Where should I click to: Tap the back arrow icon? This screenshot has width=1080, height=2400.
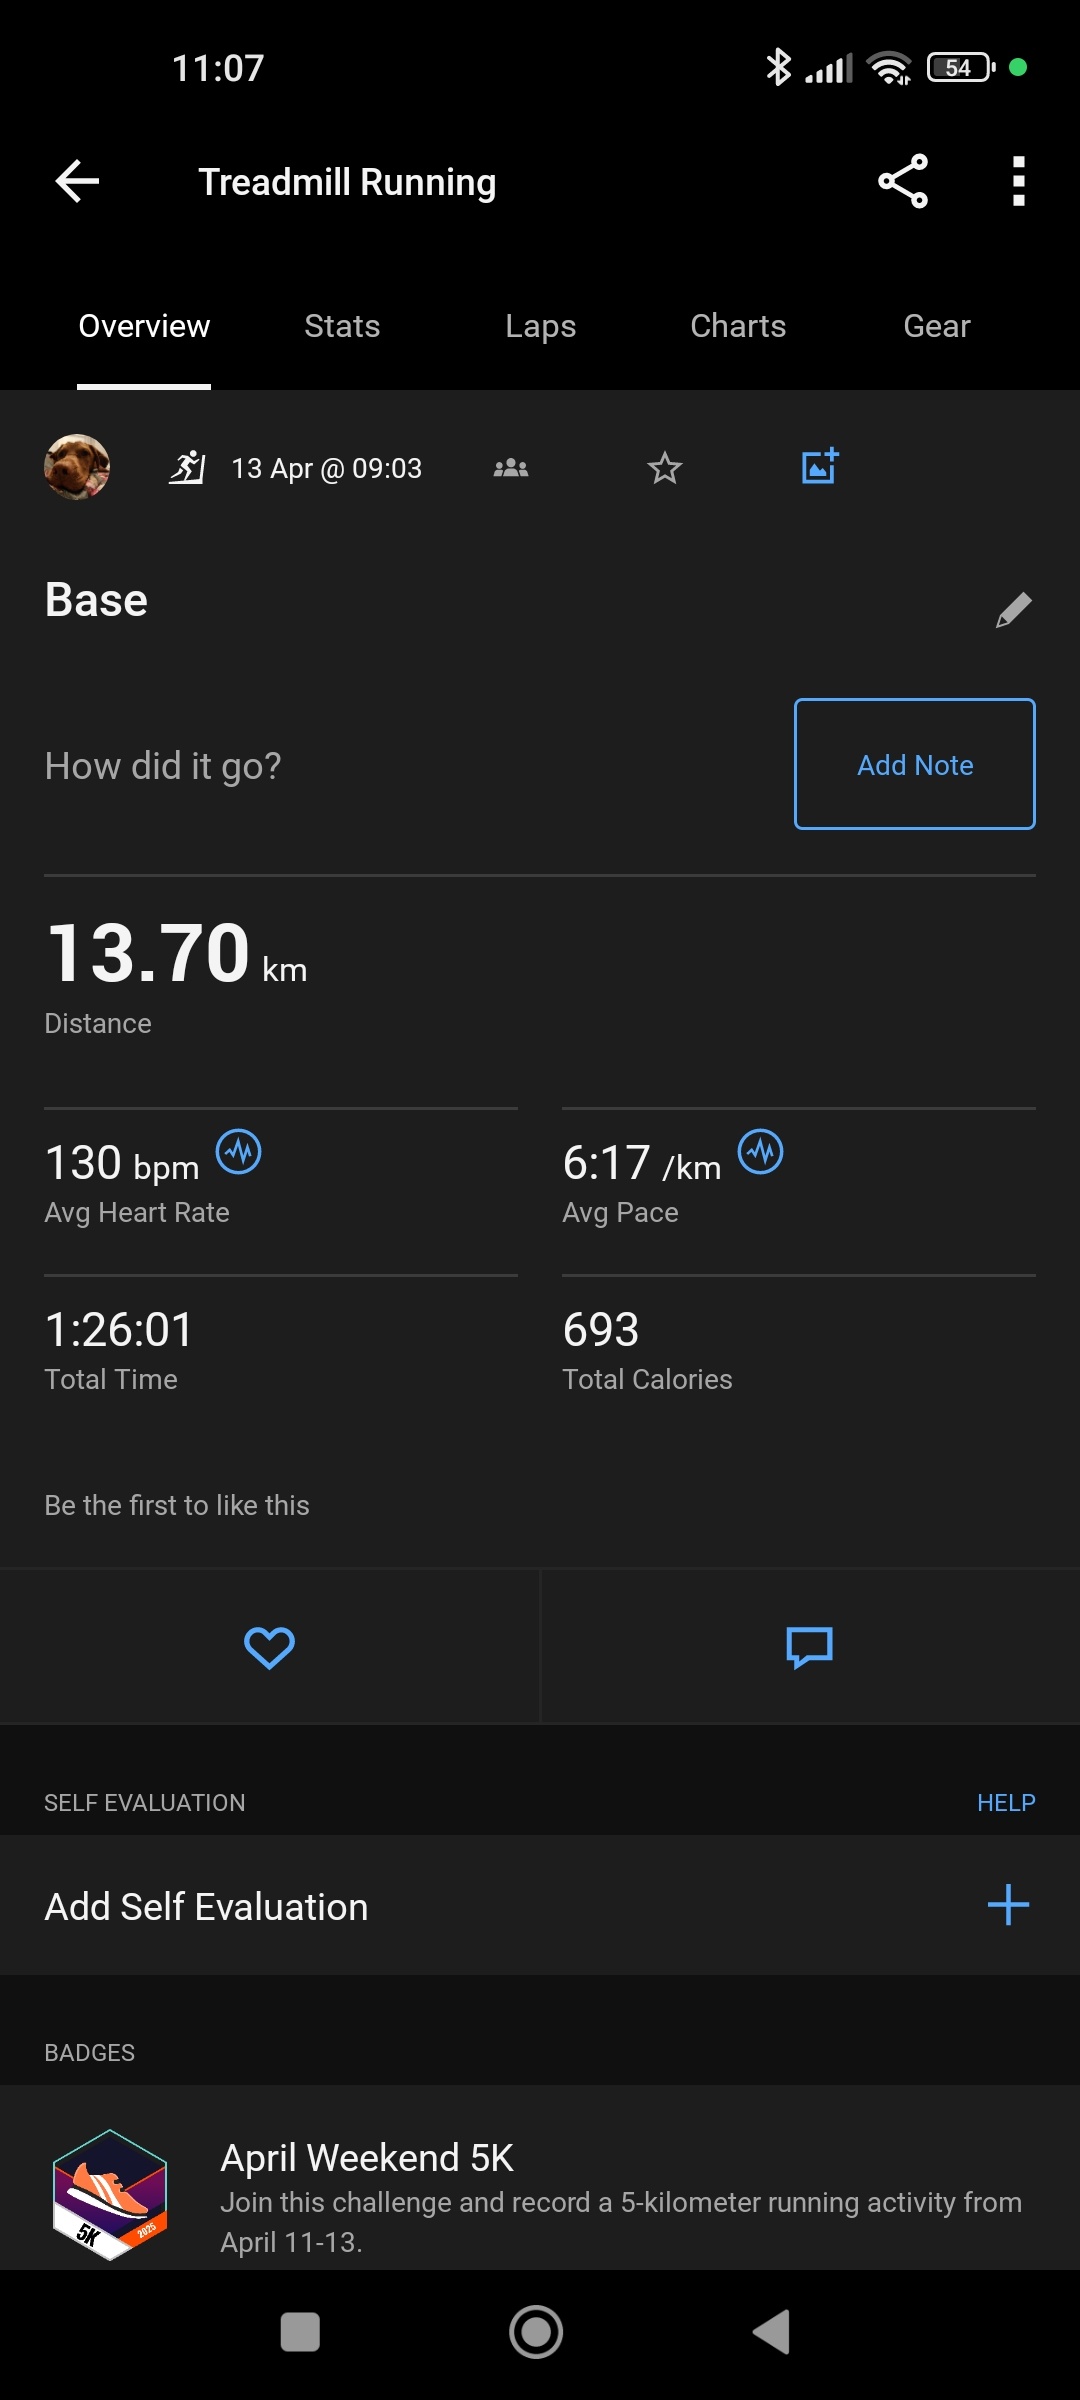tap(77, 181)
